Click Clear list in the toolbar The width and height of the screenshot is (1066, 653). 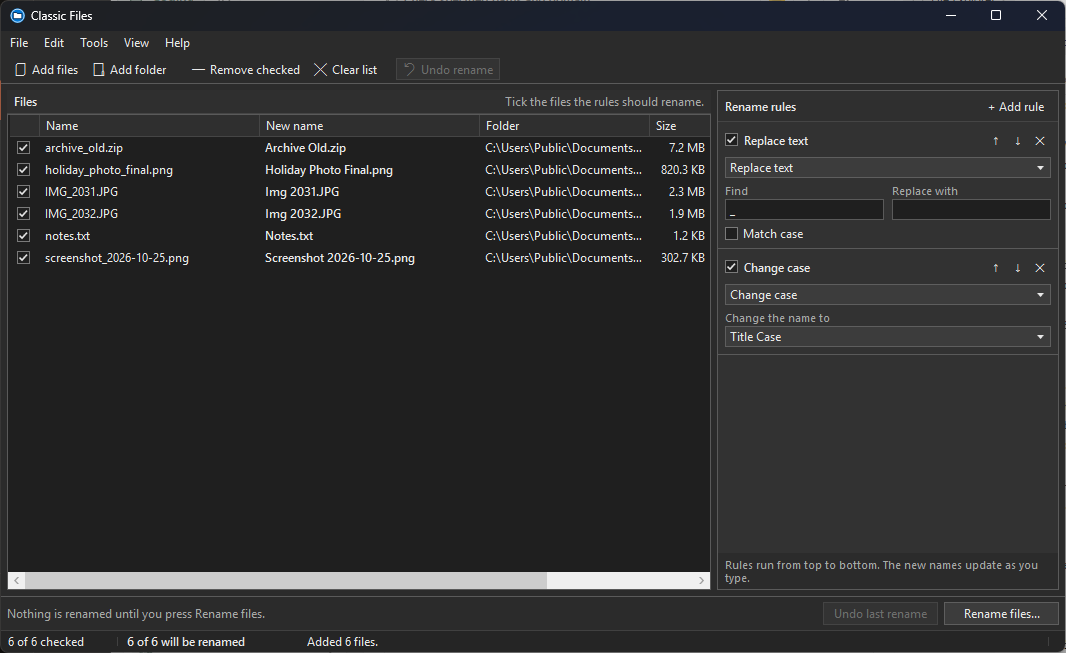pos(345,69)
